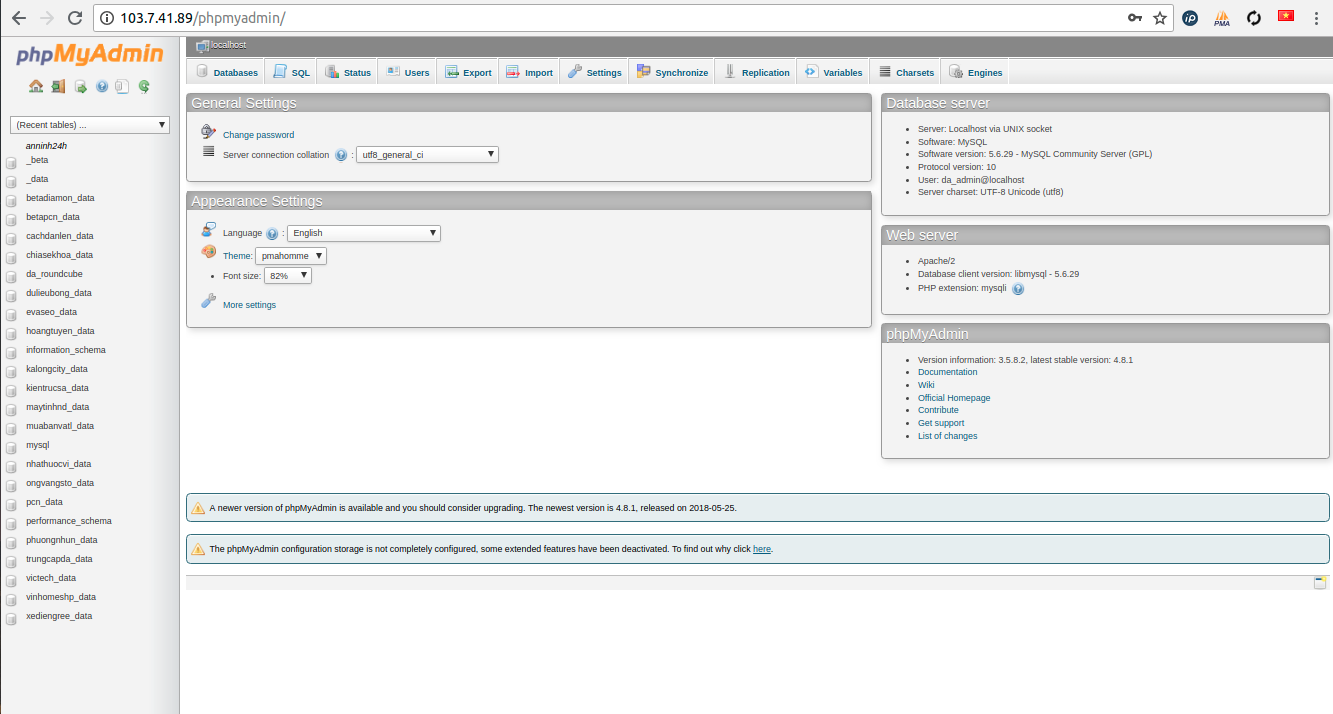Visit the Official Homepage link
The image size is (1333, 714).
954,398
